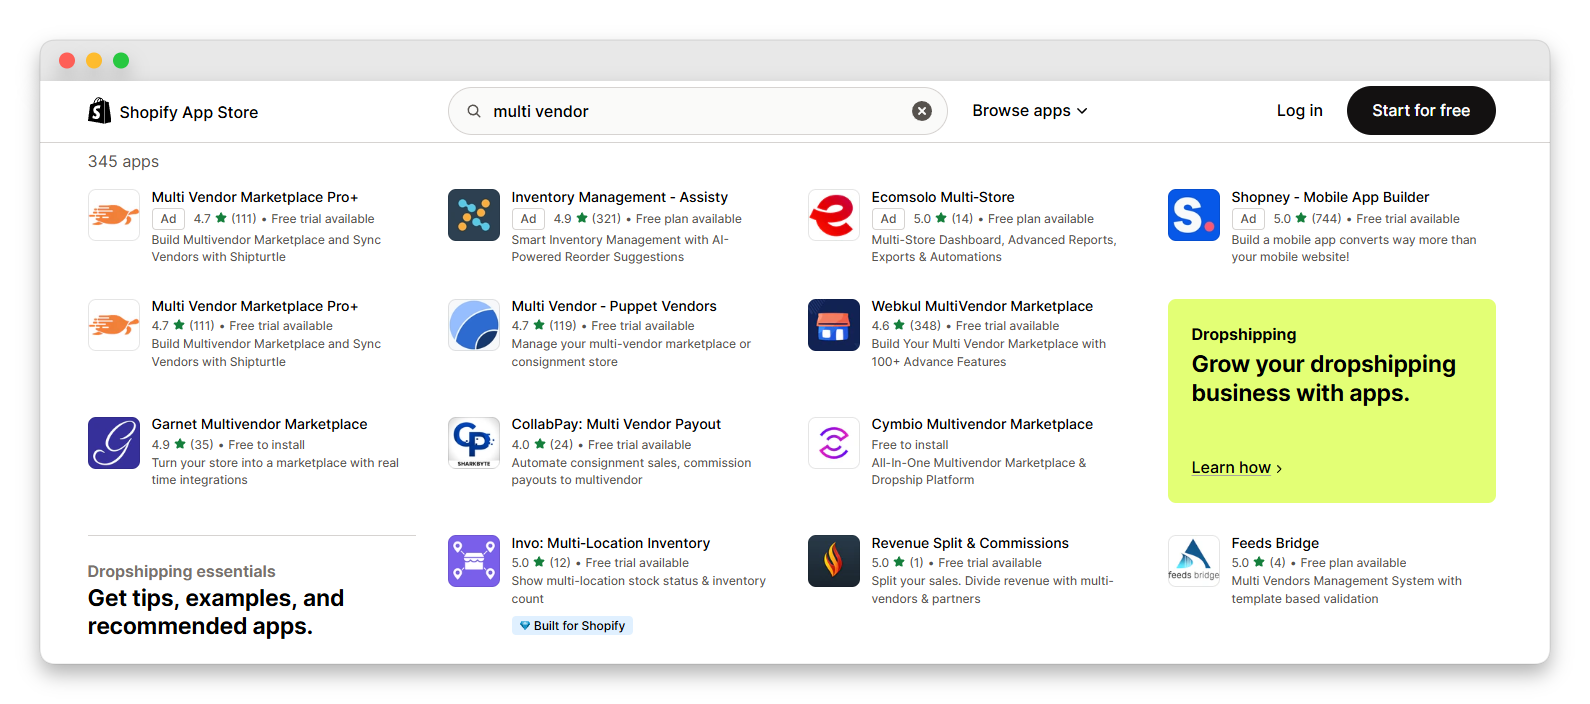Follow the Learn how link

[1236, 468]
